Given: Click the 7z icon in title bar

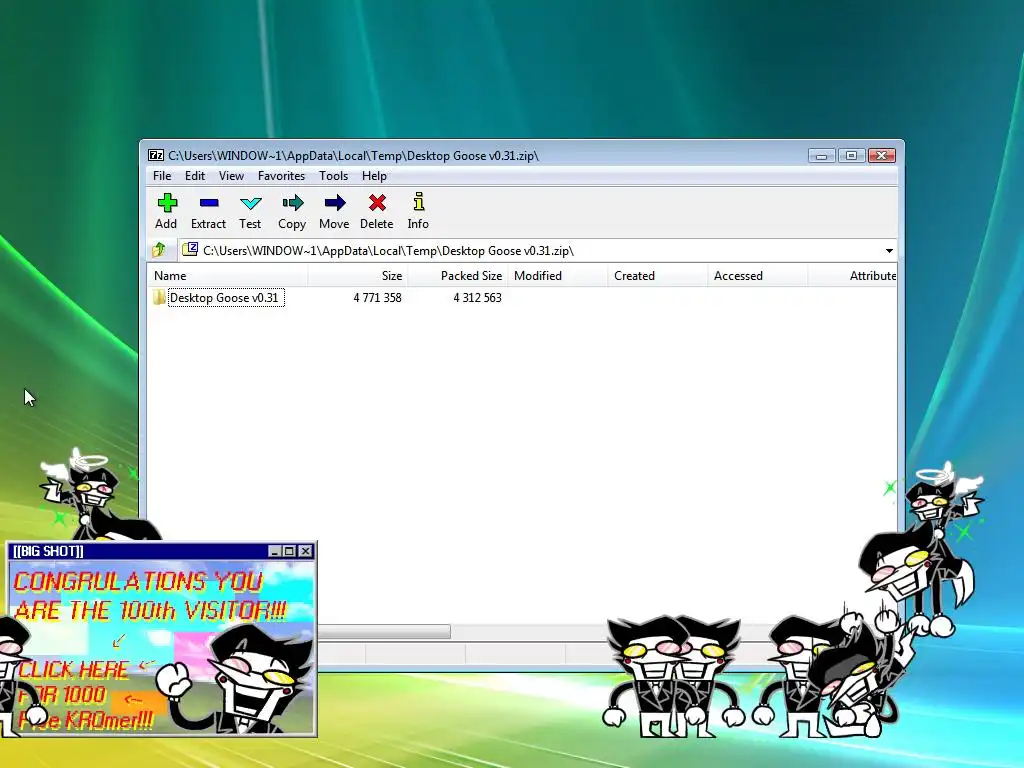Looking at the screenshot, I should (x=156, y=155).
